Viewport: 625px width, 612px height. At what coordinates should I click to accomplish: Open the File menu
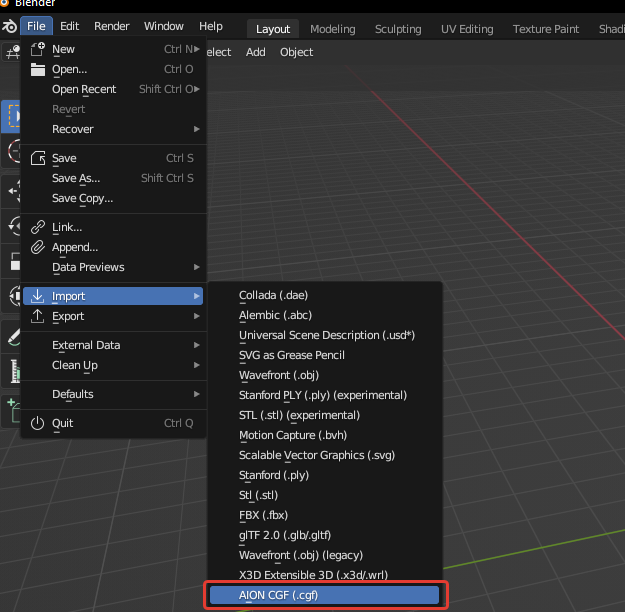pyautogui.click(x=36, y=26)
